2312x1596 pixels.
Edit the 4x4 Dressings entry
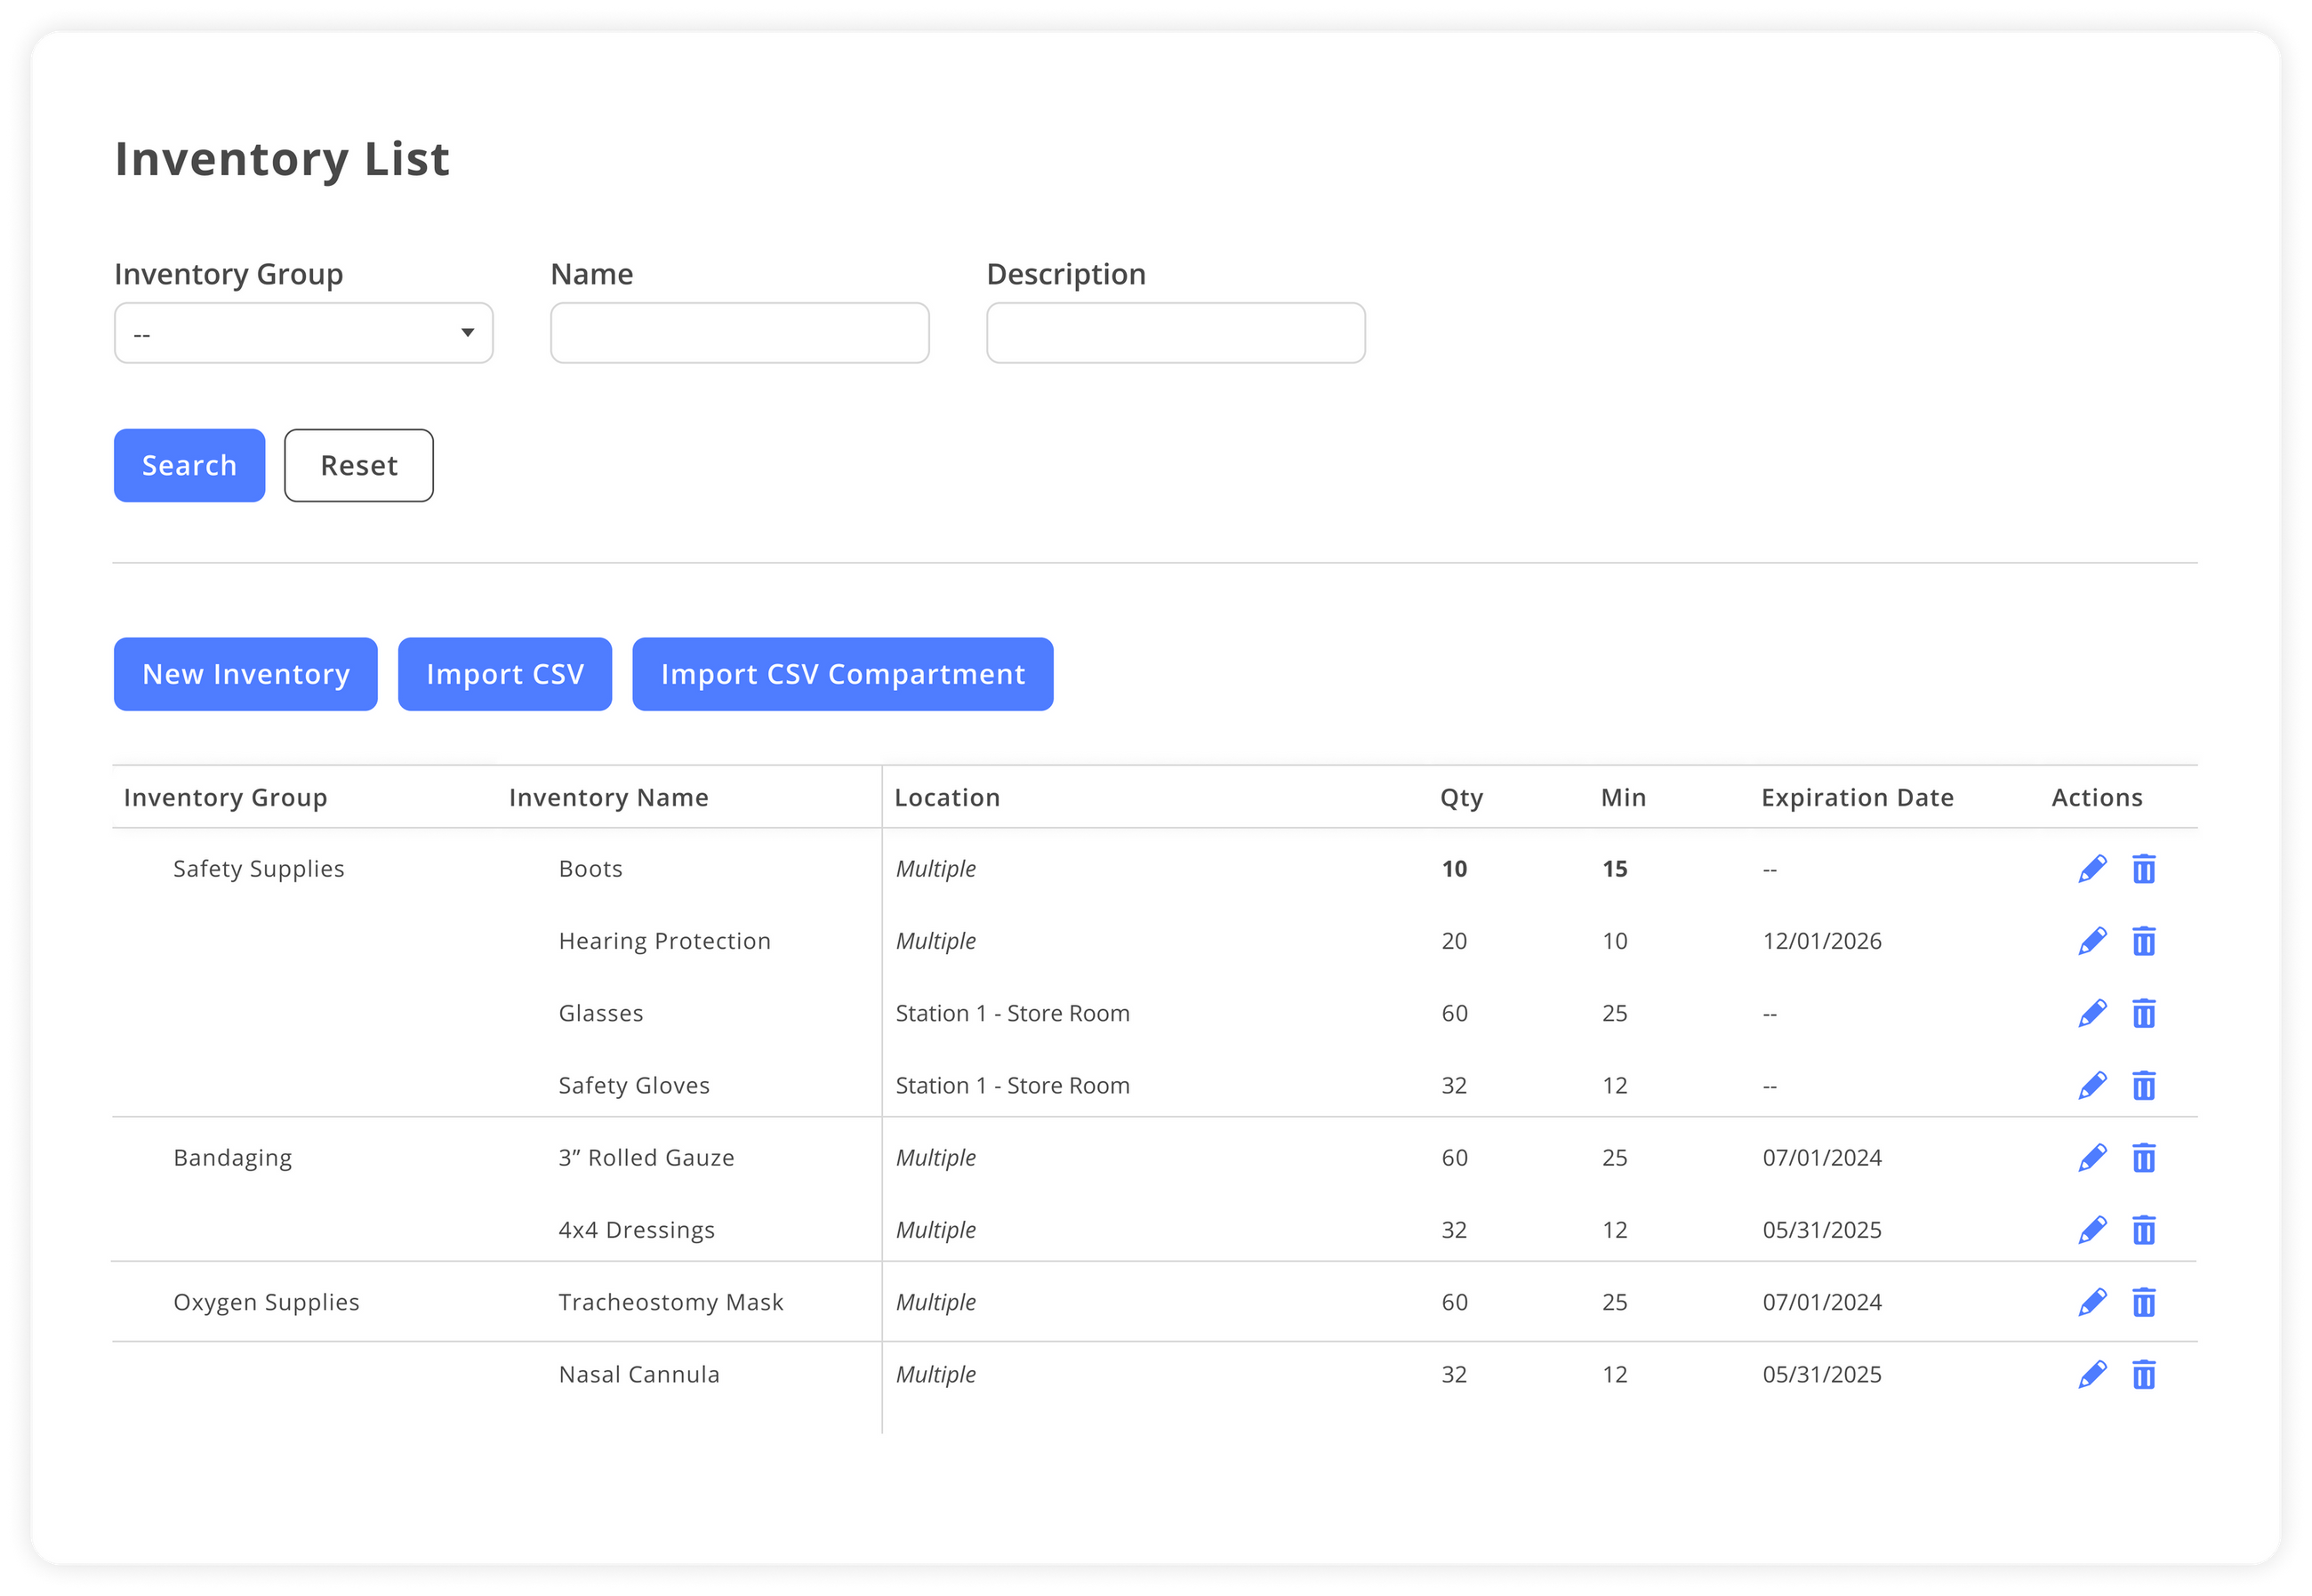click(2092, 1229)
